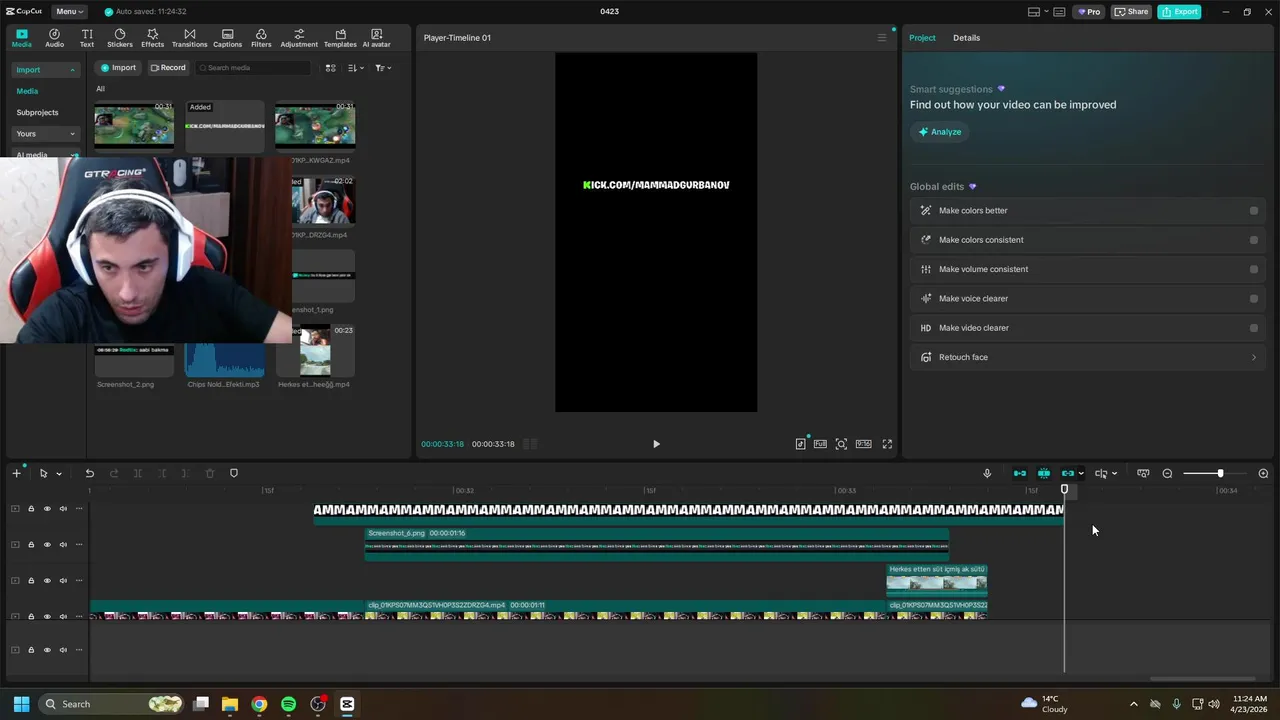Viewport: 1280px width, 720px height.
Task: Open the Audio library tab
Action: pos(54,38)
